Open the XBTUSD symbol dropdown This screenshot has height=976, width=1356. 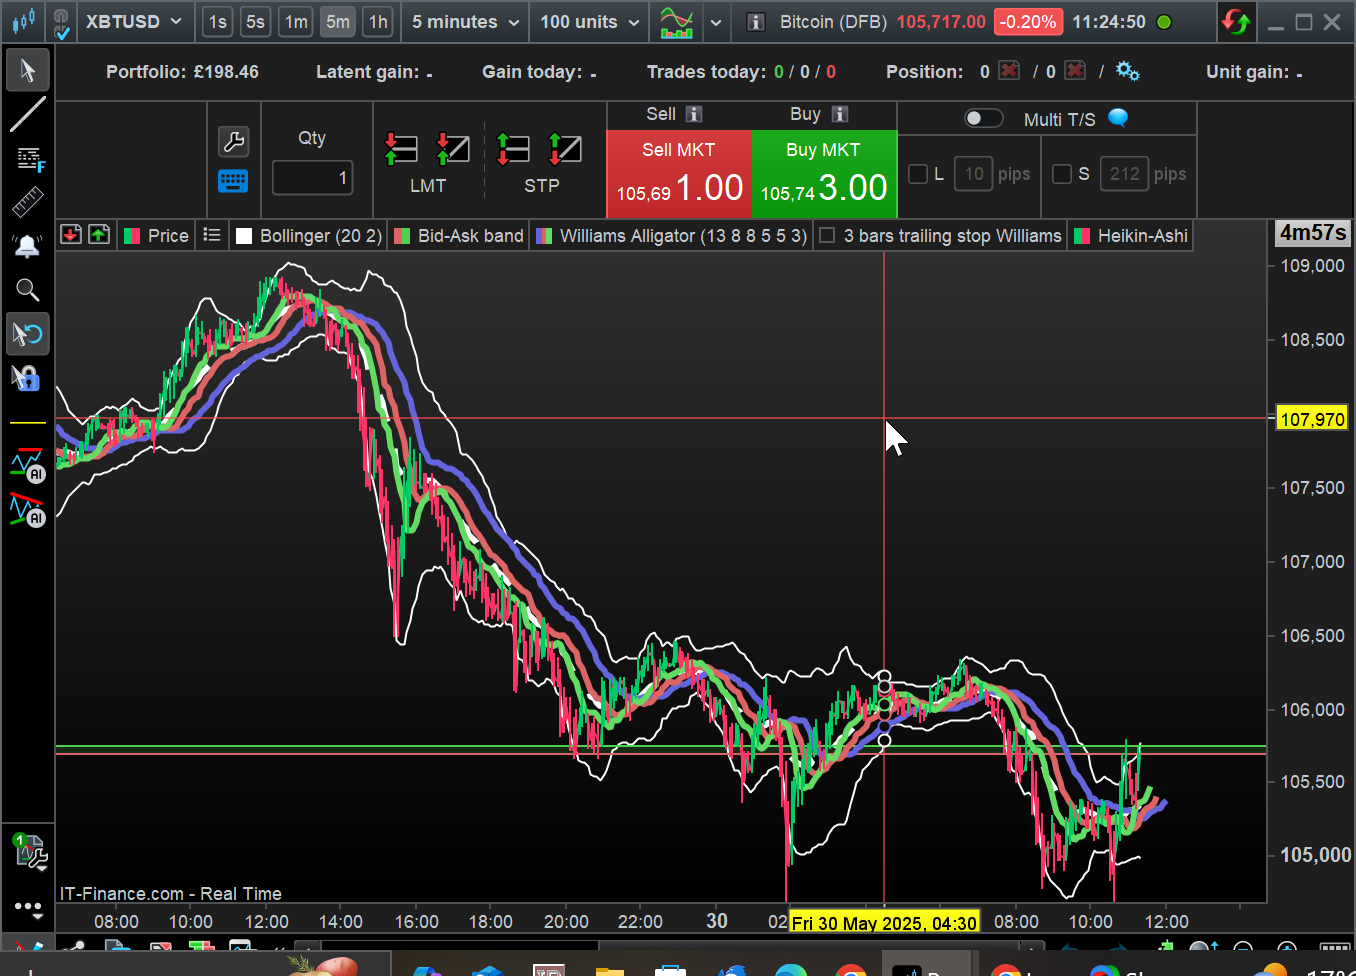pos(134,22)
